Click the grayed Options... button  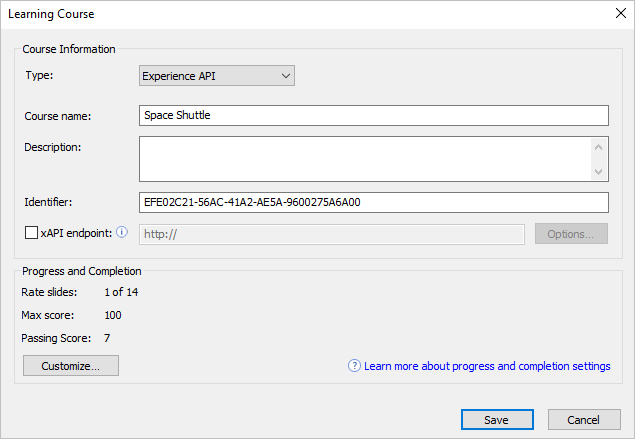(571, 234)
